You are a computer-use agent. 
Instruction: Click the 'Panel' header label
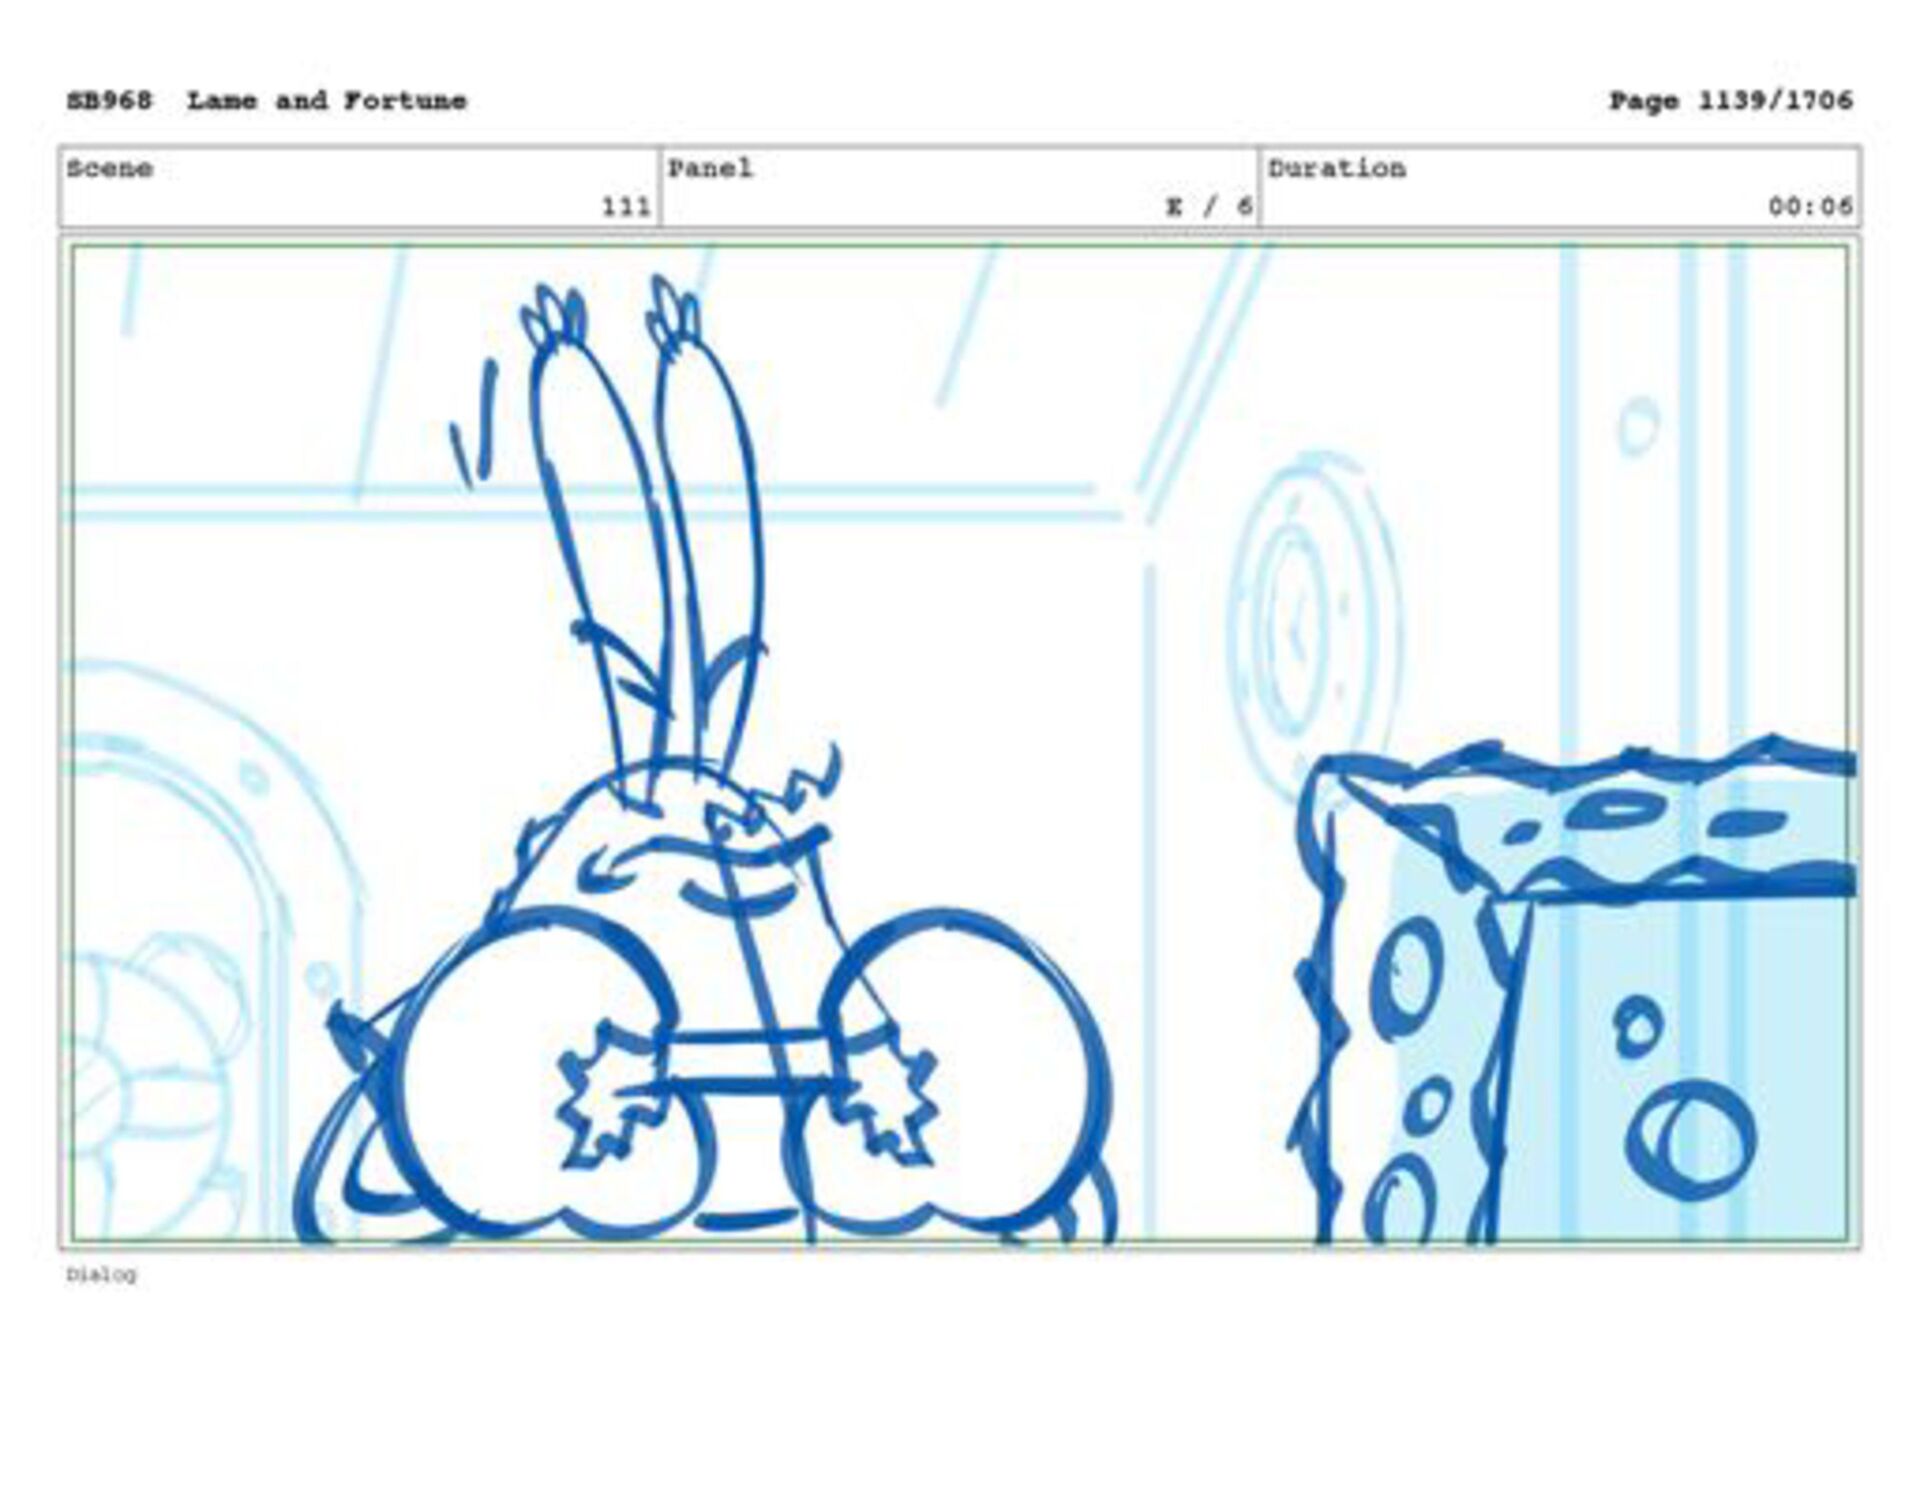tap(710, 168)
